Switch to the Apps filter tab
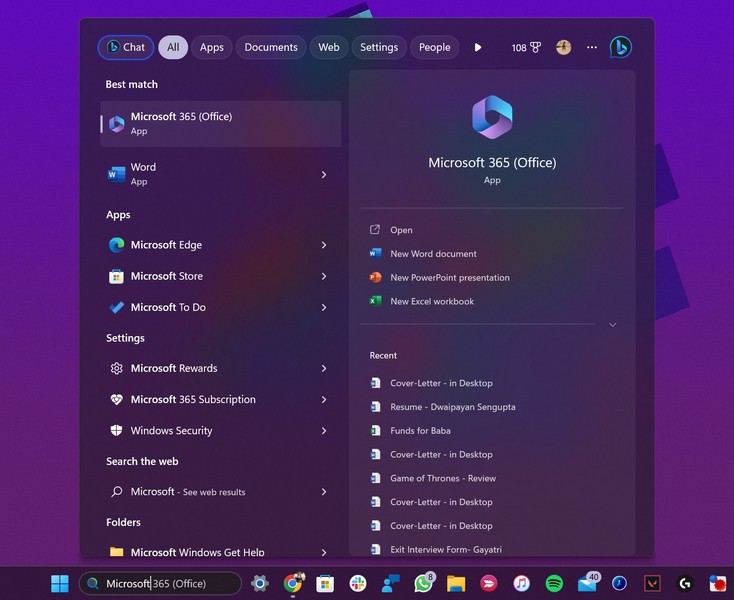This screenshot has width=734, height=600. [211, 47]
